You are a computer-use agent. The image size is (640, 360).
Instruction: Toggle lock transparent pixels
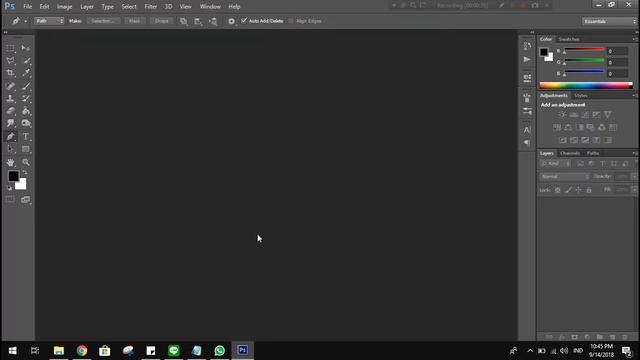tap(558, 190)
